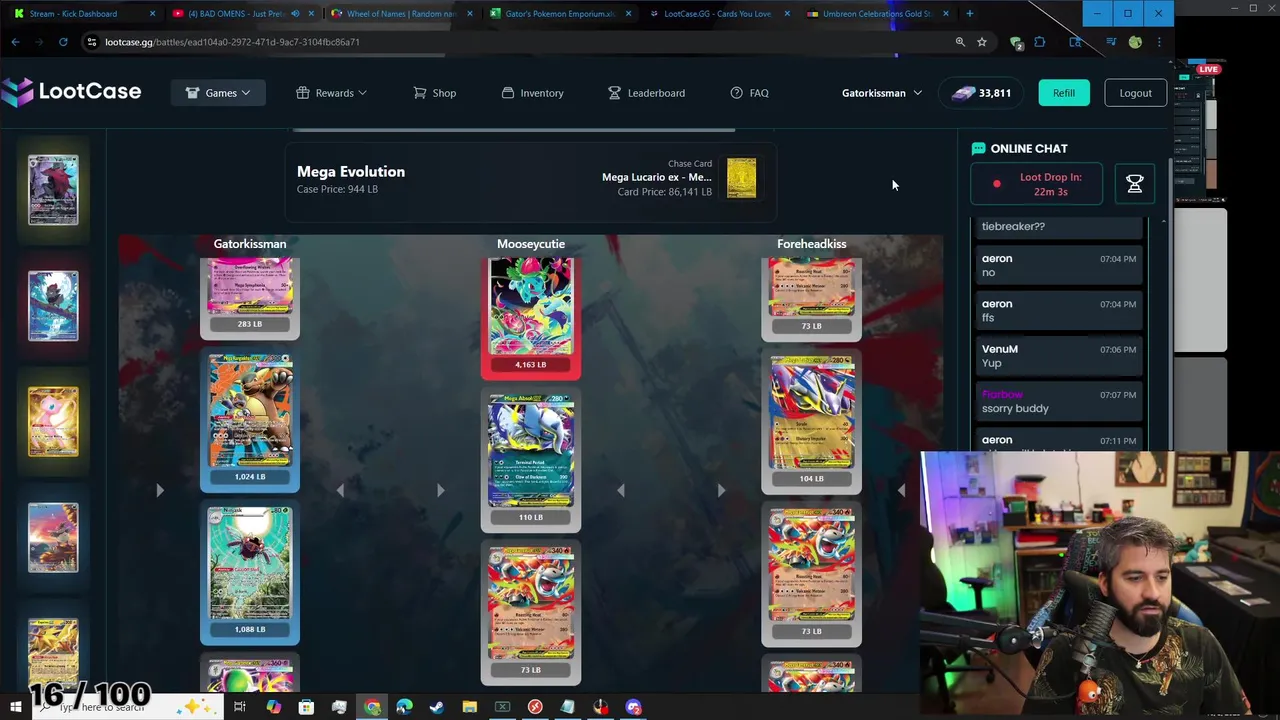Click the taskbar search box

128,707
